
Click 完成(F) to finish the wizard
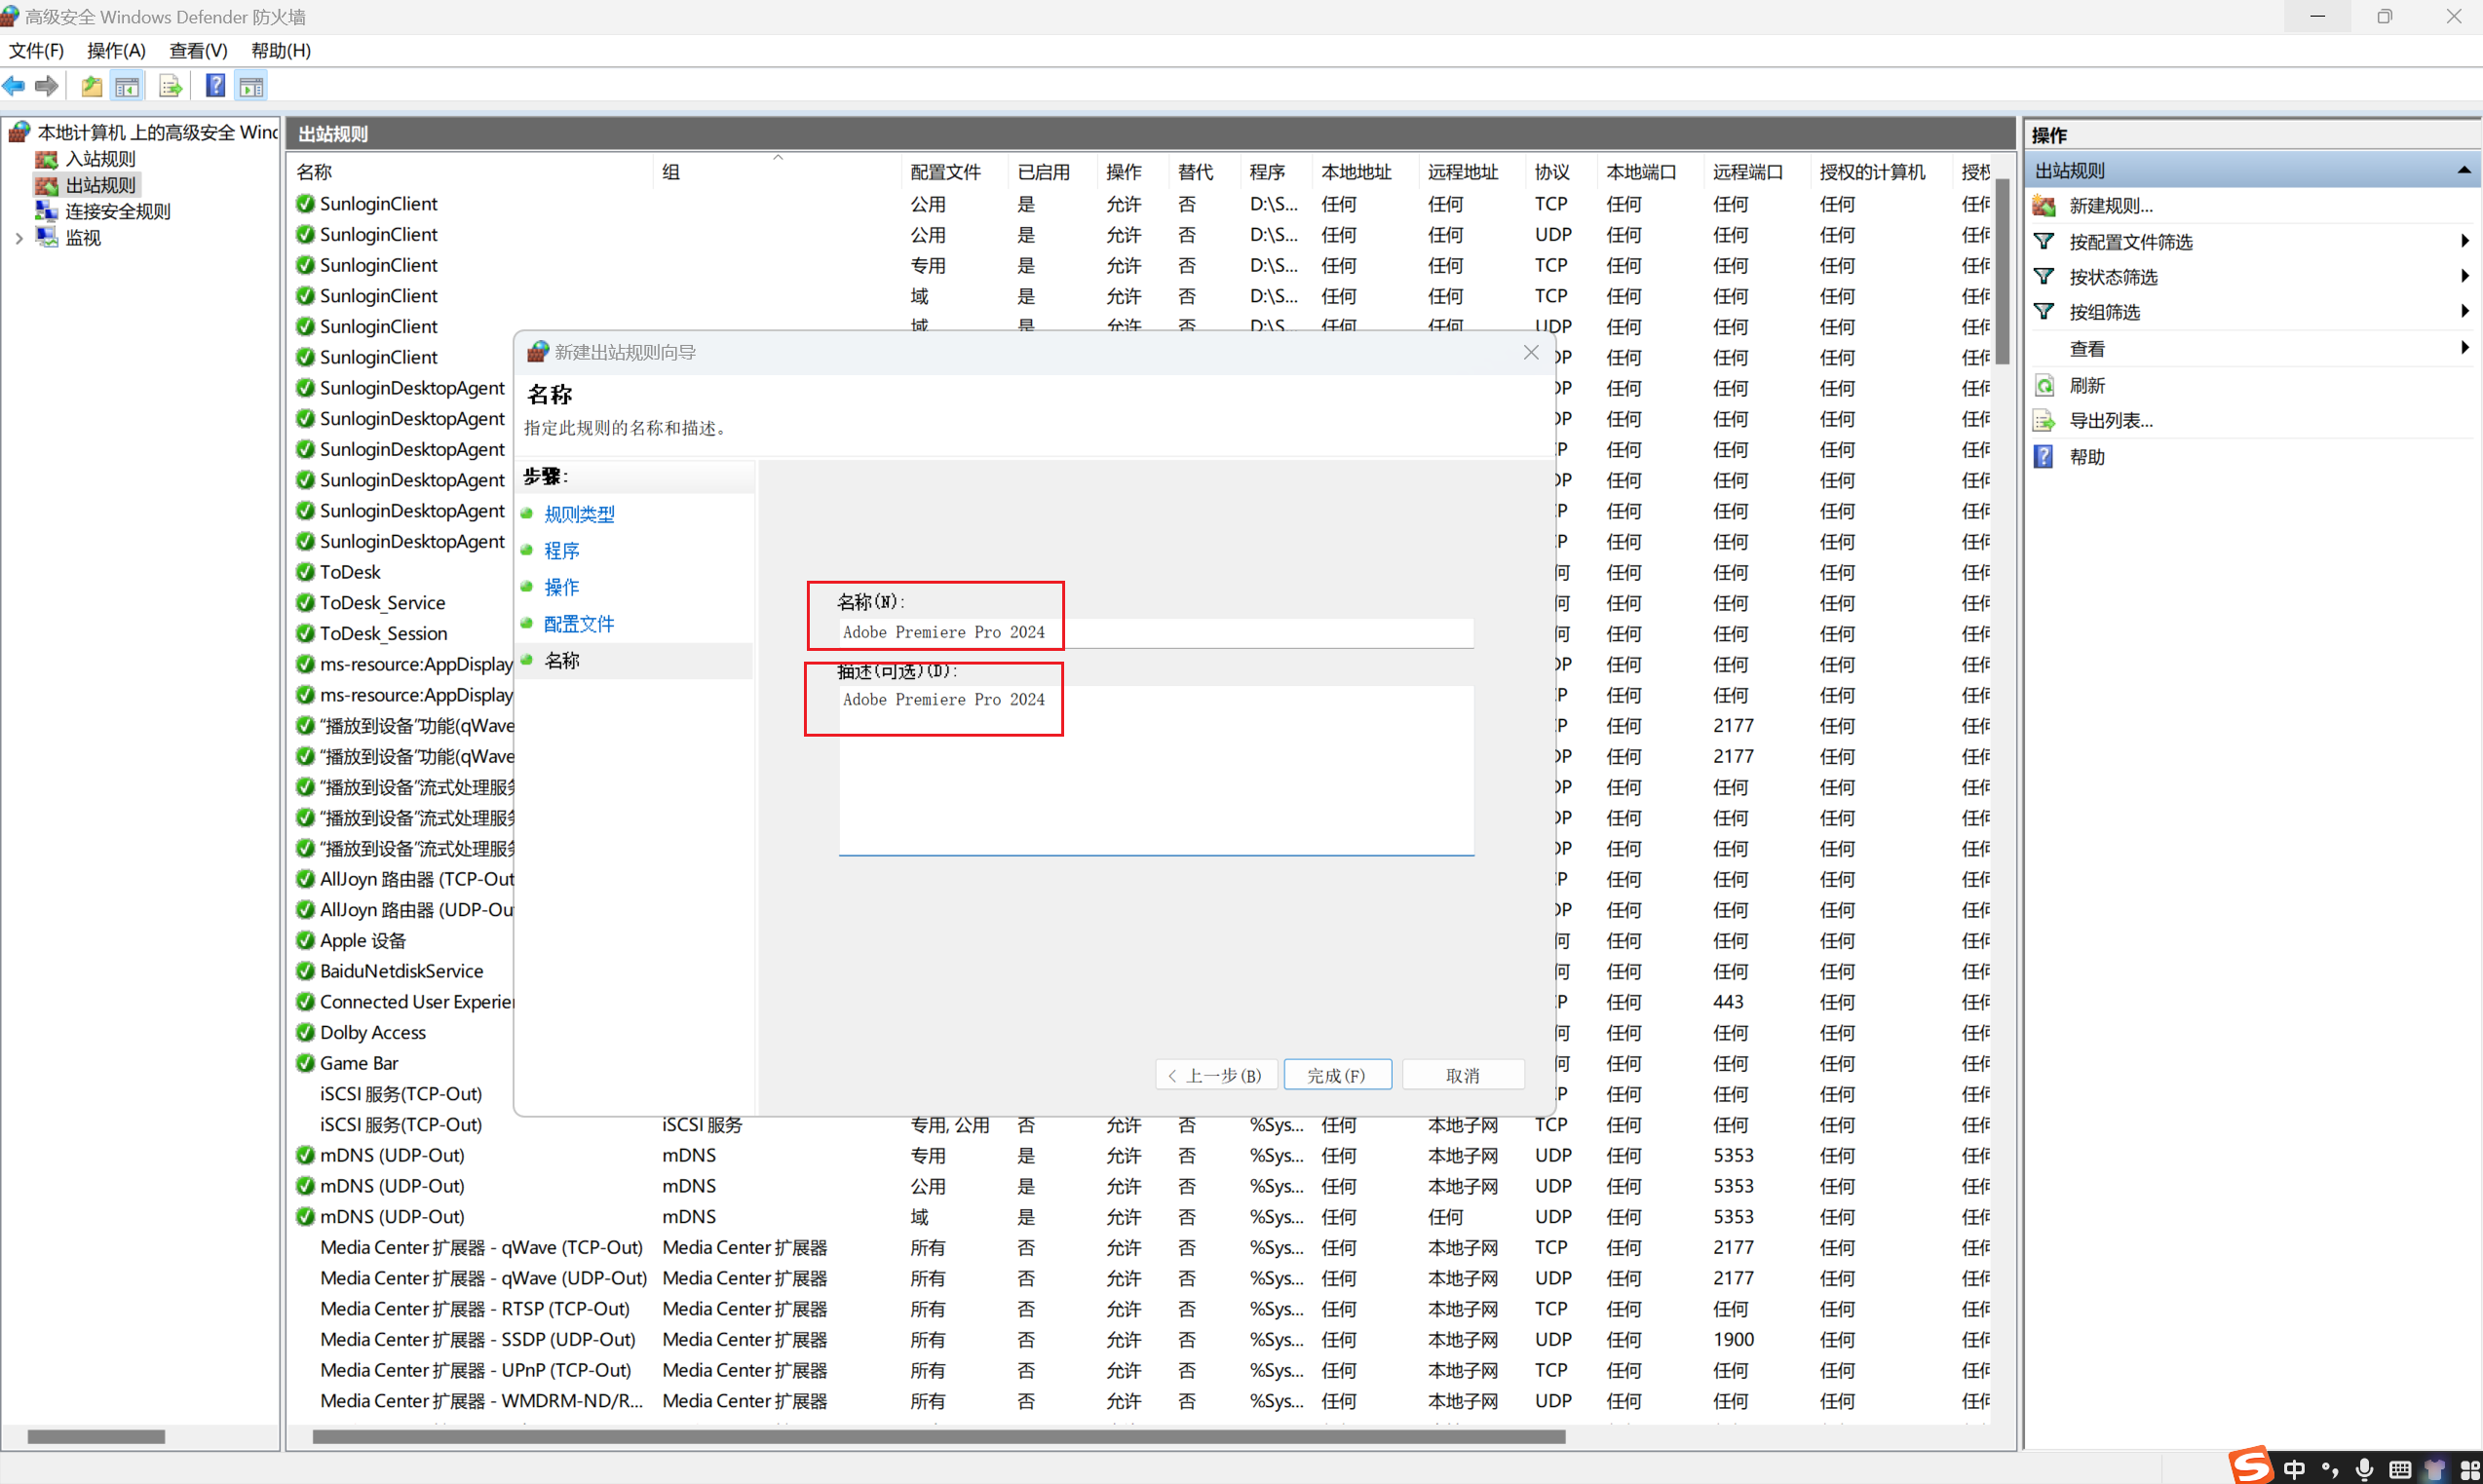(x=1337, y=1075)
